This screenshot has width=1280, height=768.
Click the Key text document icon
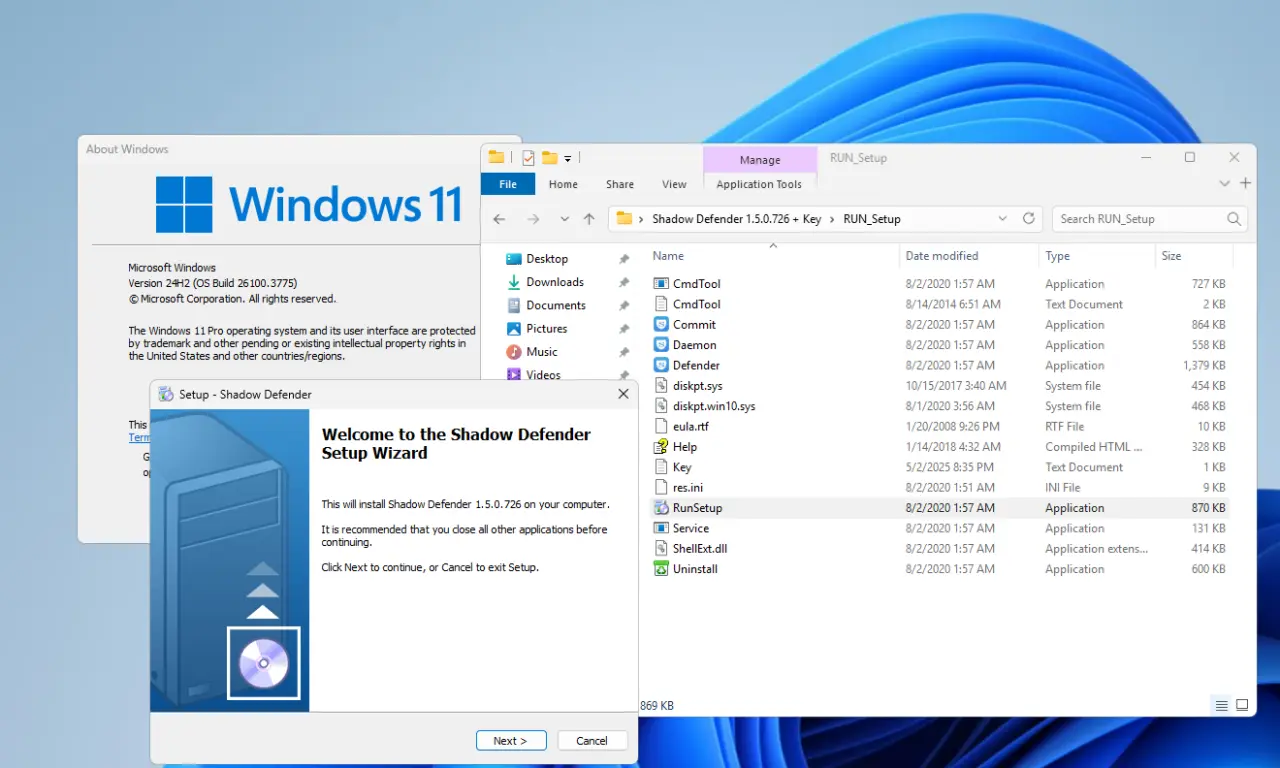tap(660, 467)
